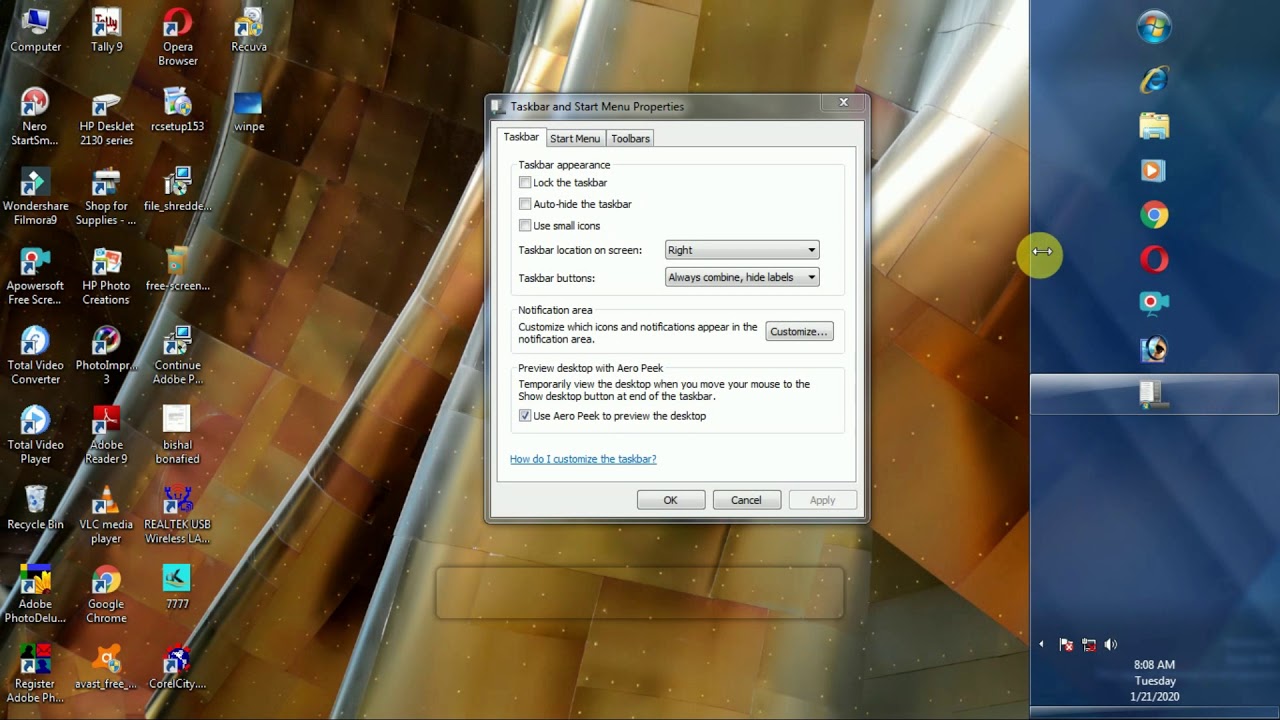Show hidden notification area icons

coord(1041,645)
